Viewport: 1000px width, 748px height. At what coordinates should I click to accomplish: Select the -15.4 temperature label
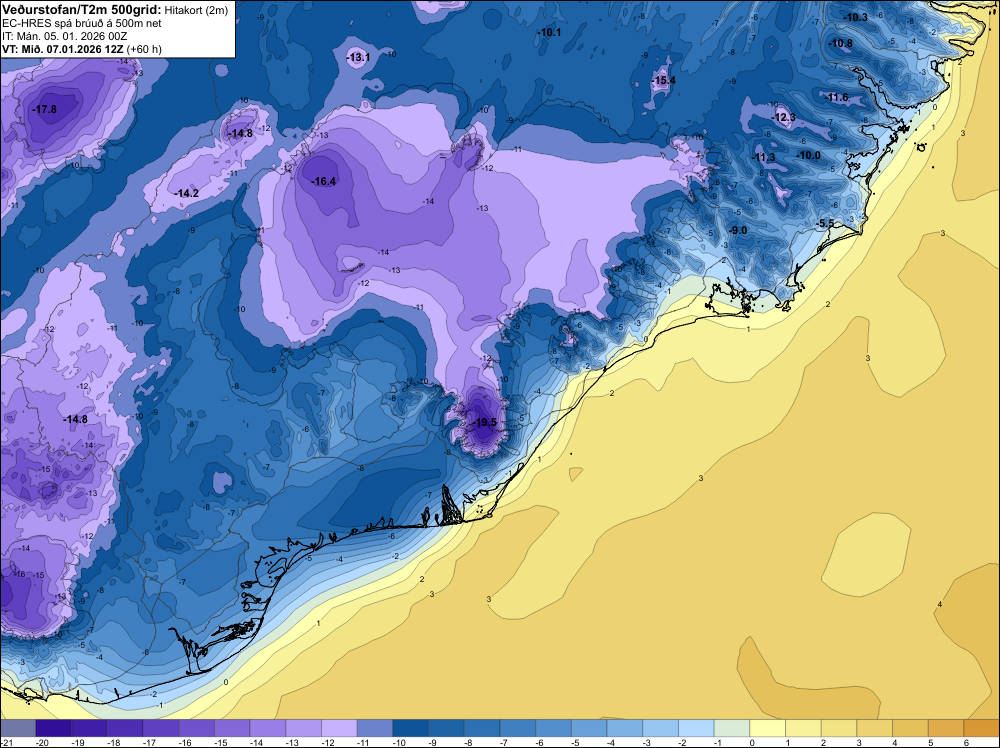tap(664, 80)
